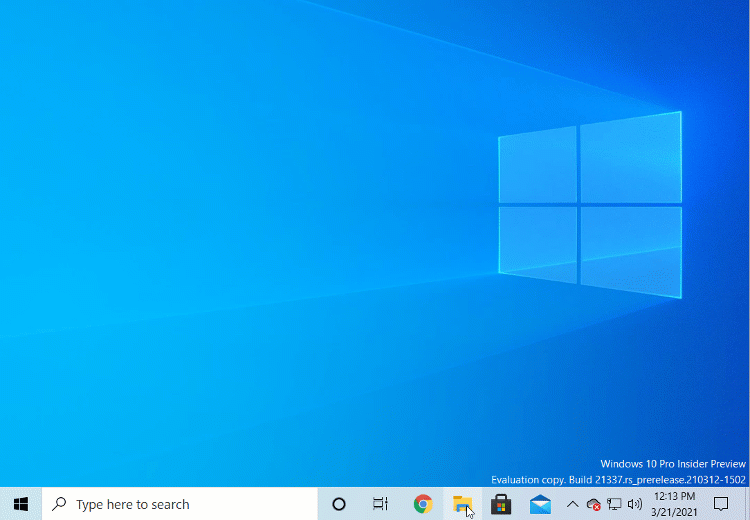Launch Google Chrome from the taskbar
Image resolution: width=750 pixels, height=520 pixels.
click(x=423, y=504)
